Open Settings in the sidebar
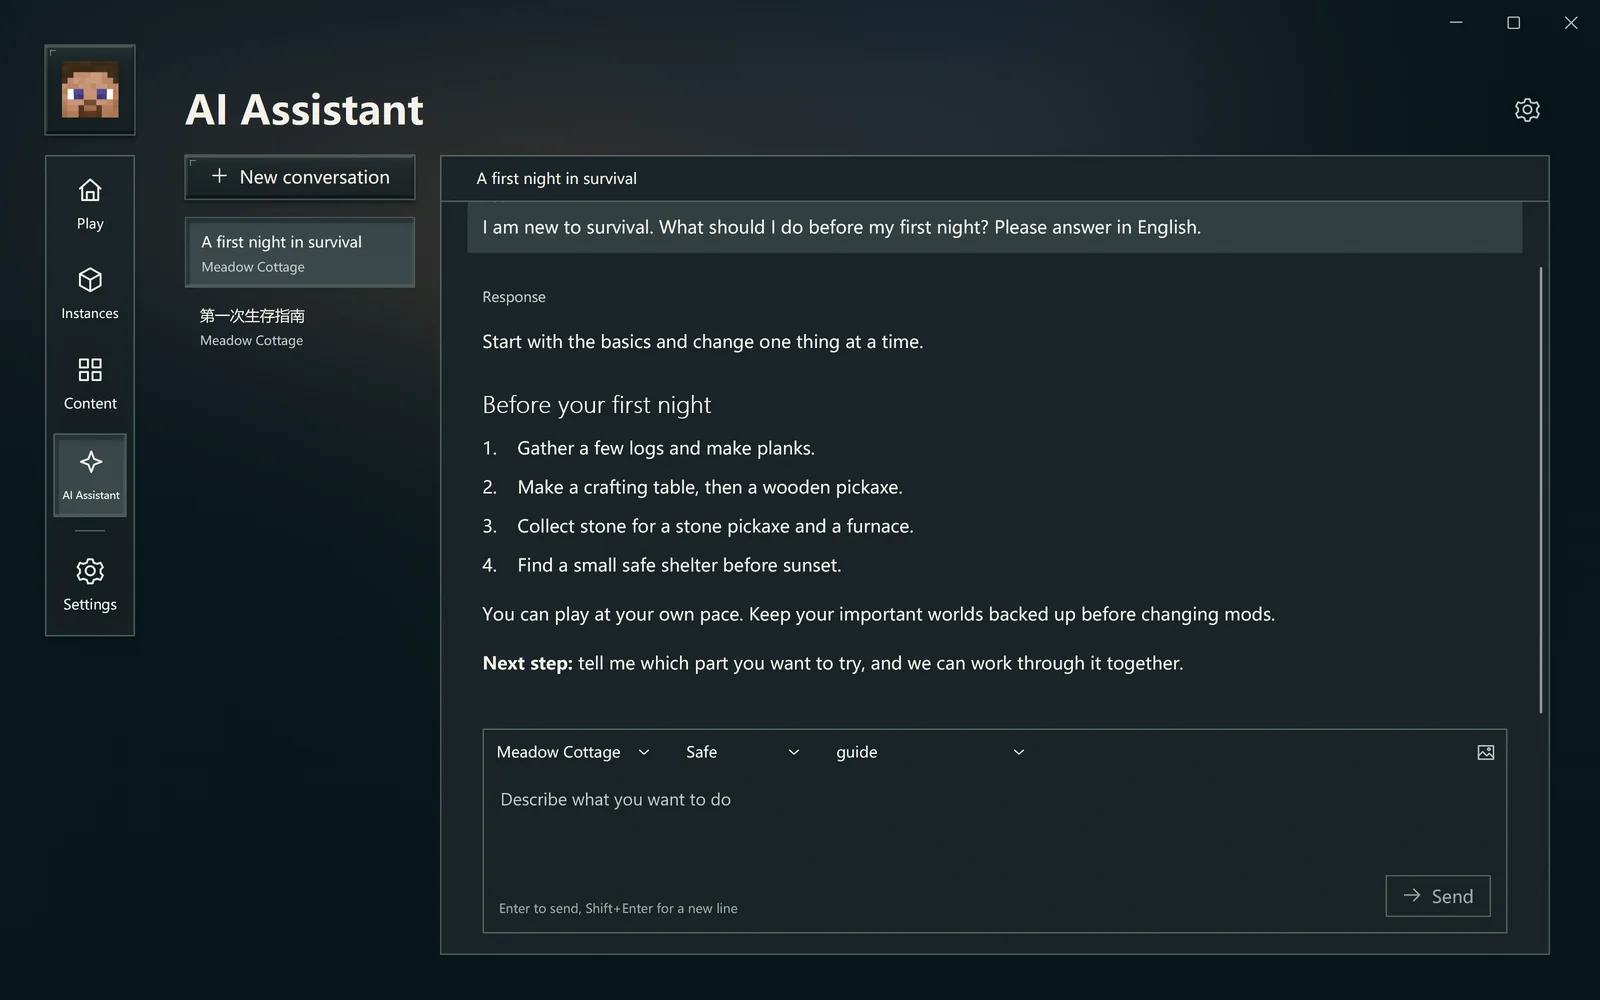This screenshot has height=1000, width=1600. click(90, 585)
